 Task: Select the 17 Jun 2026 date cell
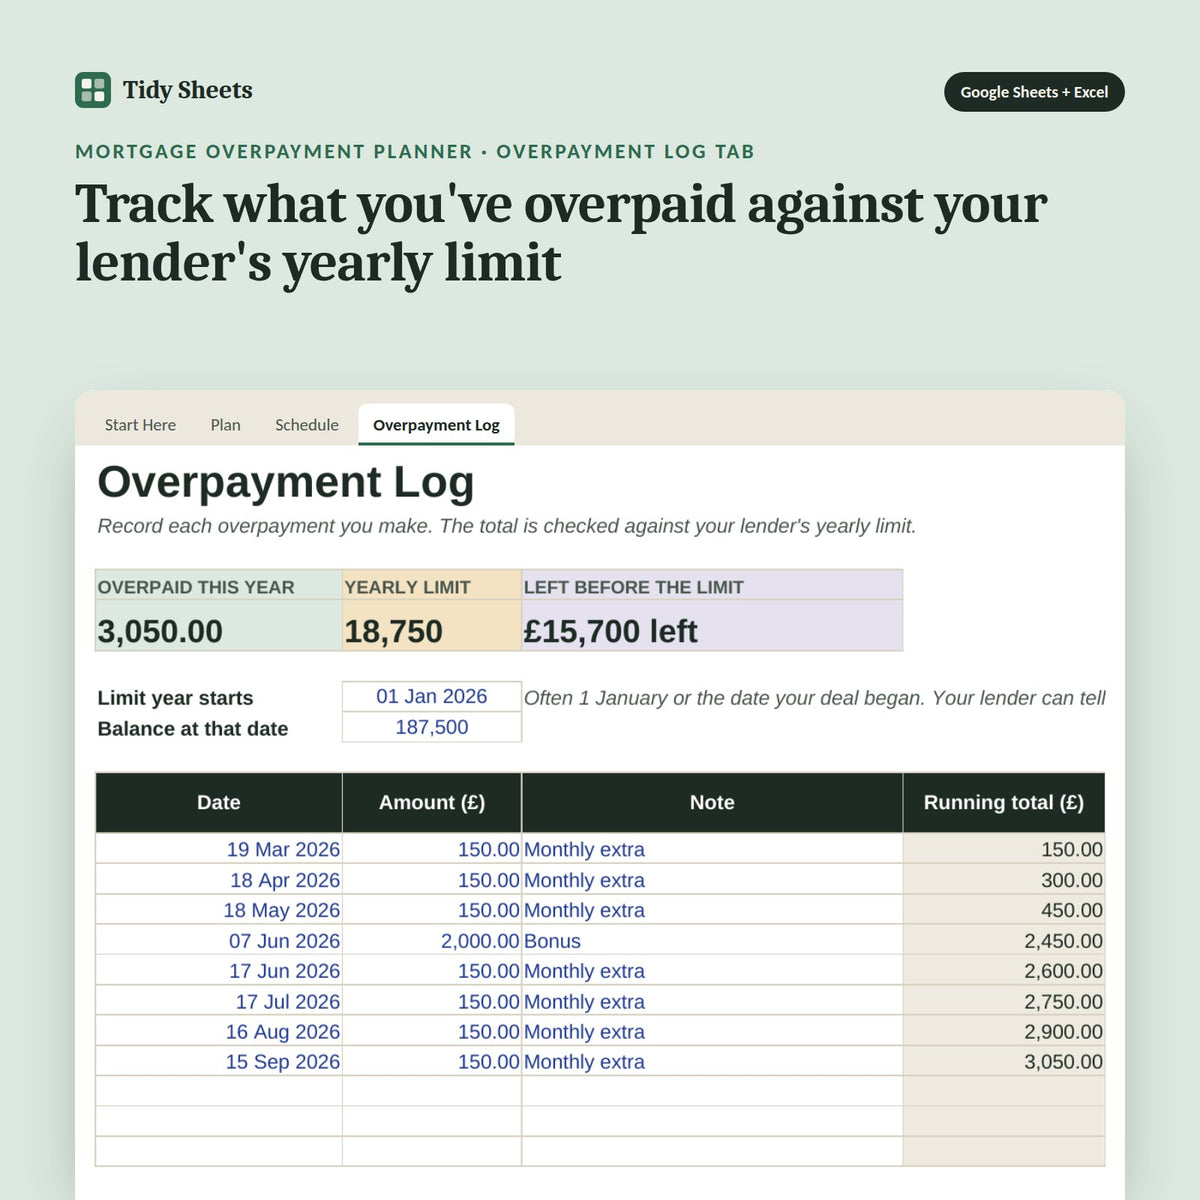[219, 971]
